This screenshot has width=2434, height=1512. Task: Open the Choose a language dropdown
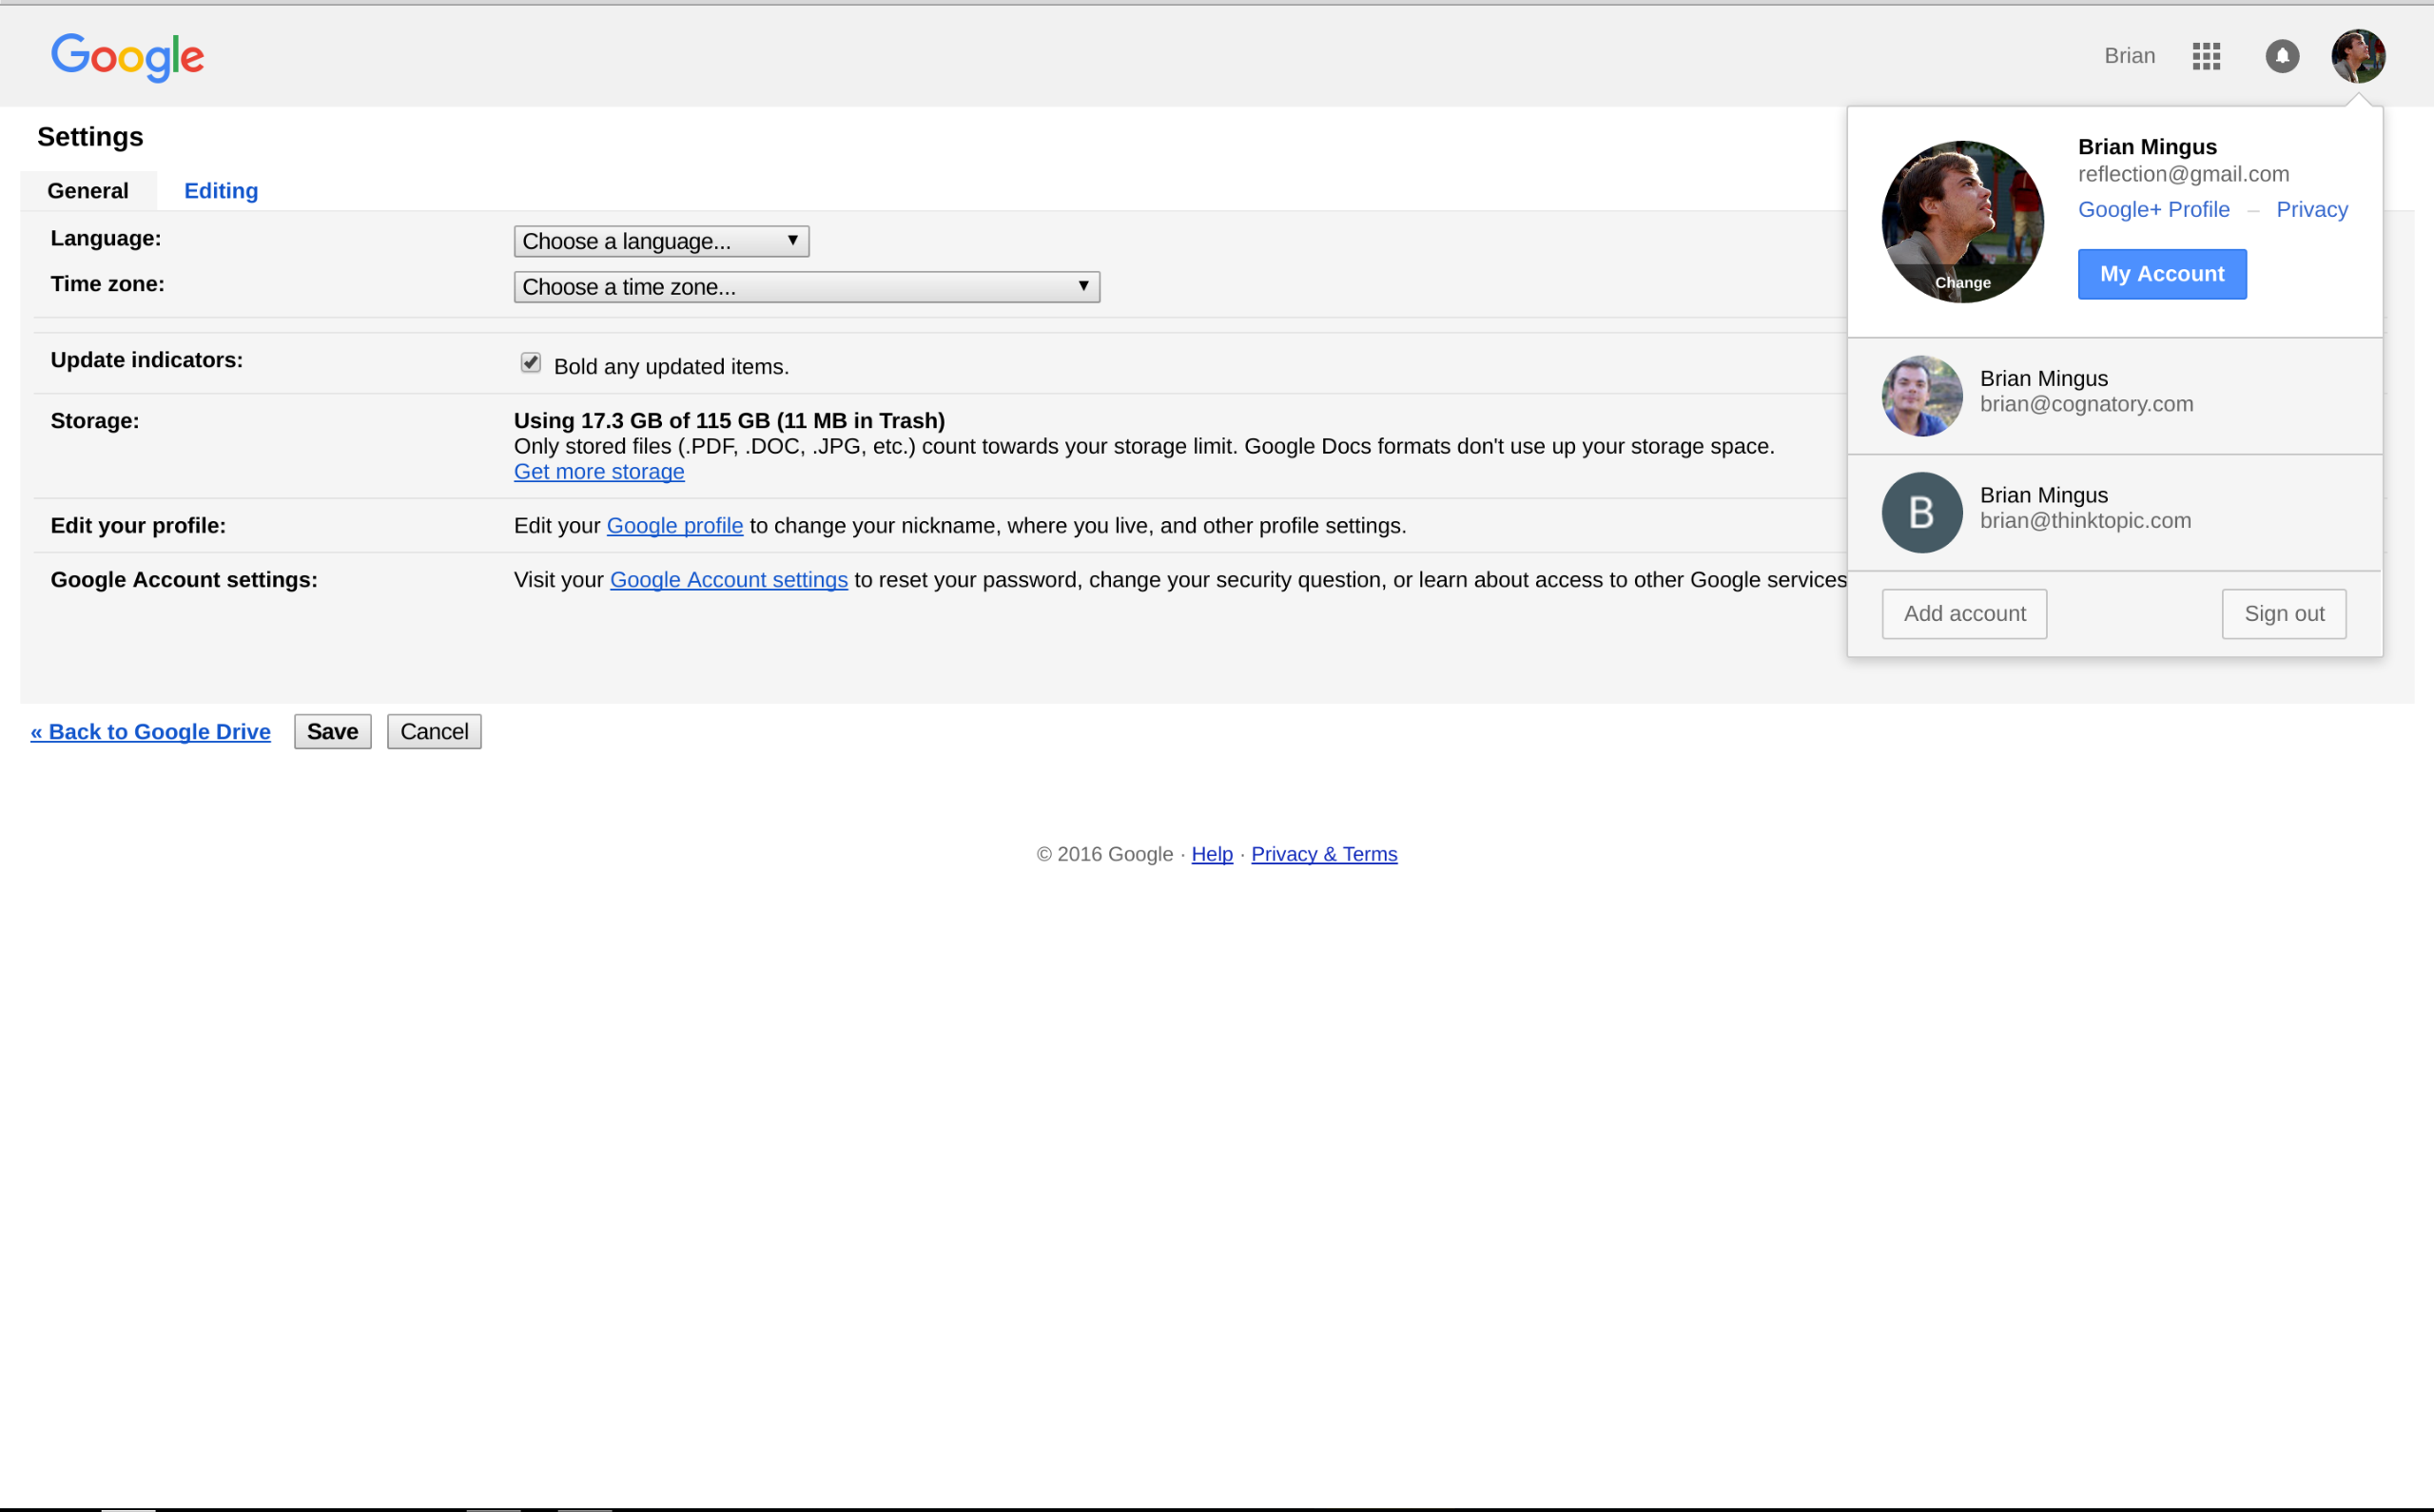click(x=661, y=241)
